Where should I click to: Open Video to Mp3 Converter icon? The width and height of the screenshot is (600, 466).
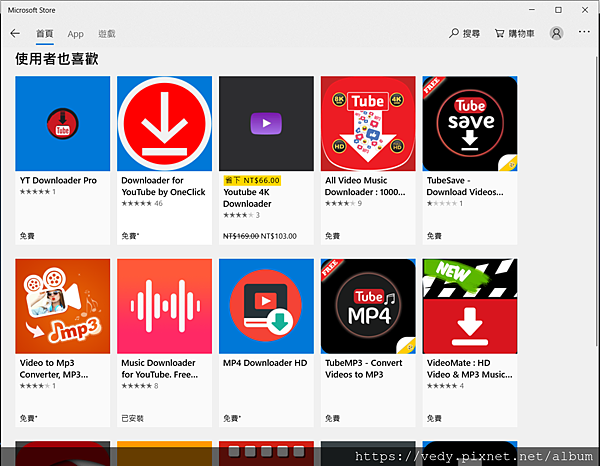point(63,306)
